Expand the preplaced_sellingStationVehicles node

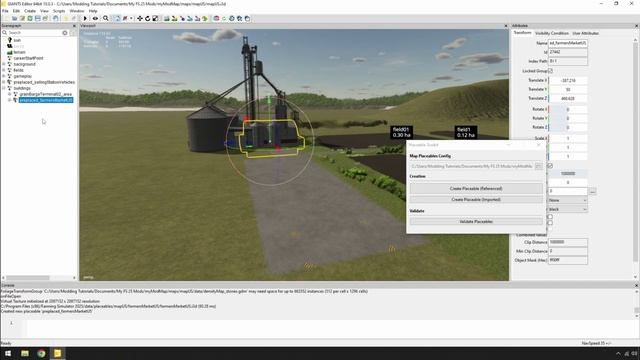(4, 82)
